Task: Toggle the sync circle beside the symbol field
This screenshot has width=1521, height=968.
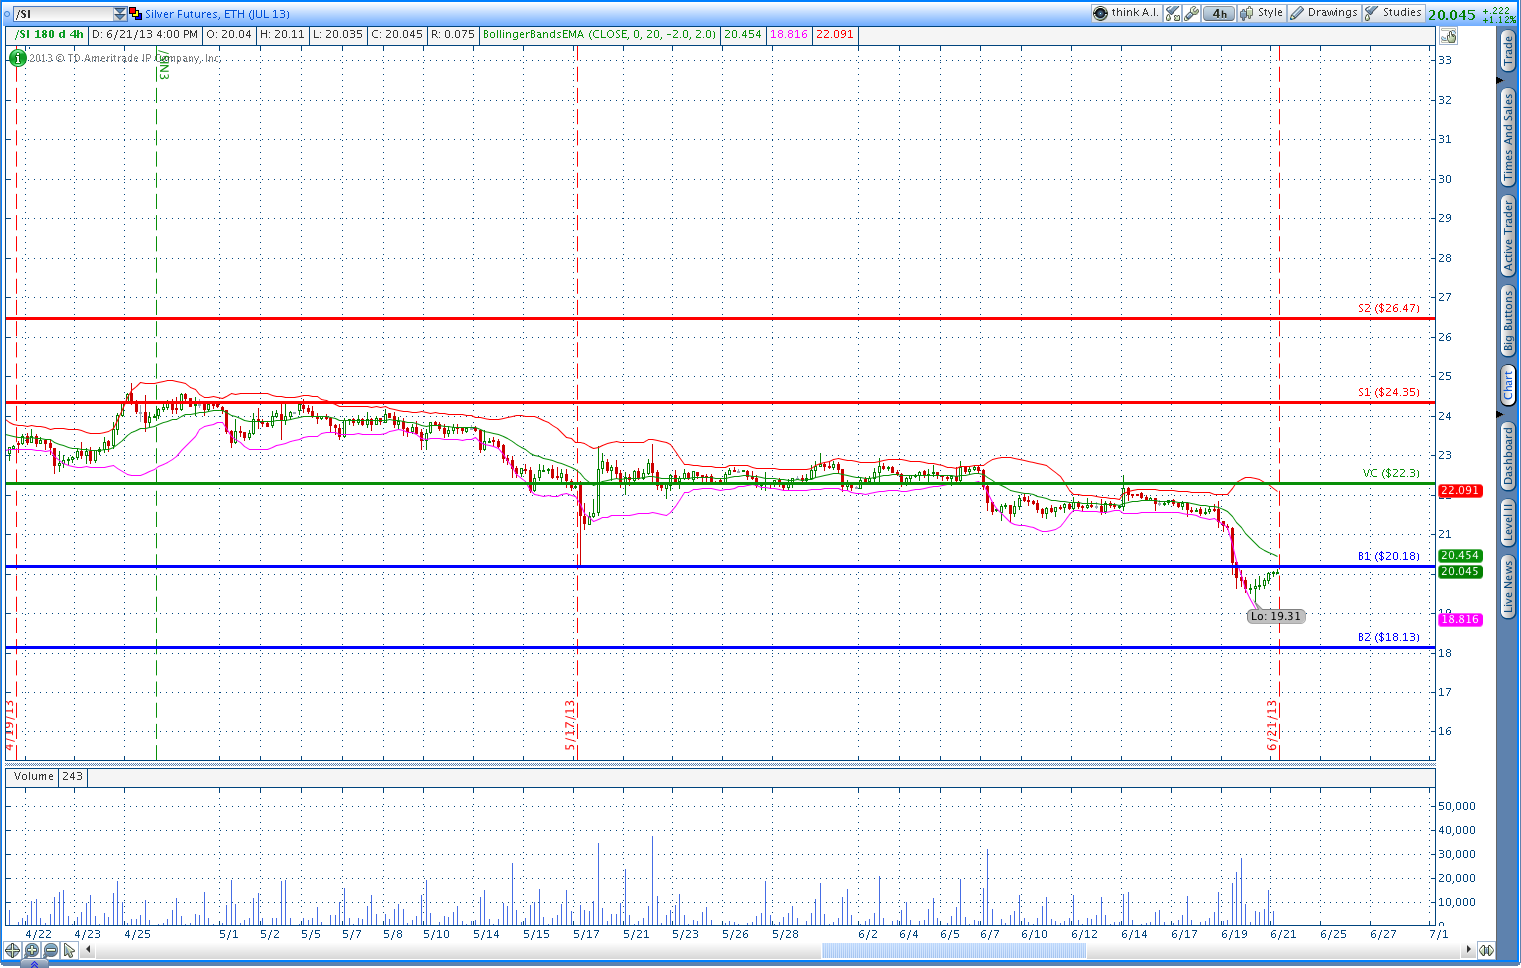Action: point(7,14)
